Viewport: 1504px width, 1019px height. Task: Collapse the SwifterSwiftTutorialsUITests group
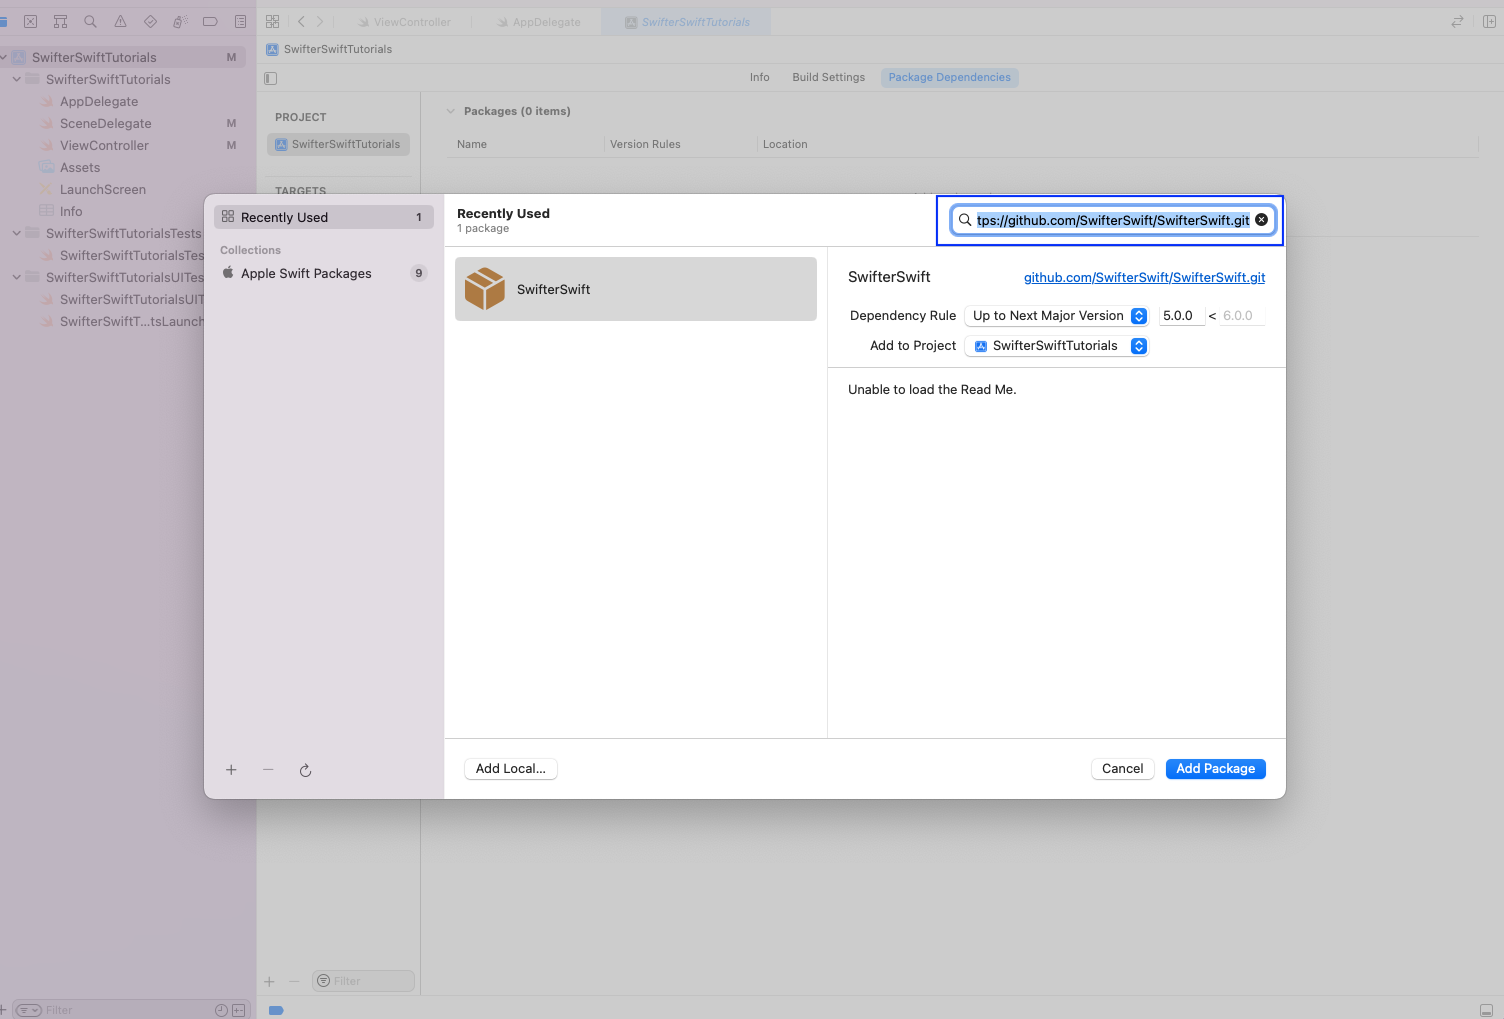pos(16,278)
